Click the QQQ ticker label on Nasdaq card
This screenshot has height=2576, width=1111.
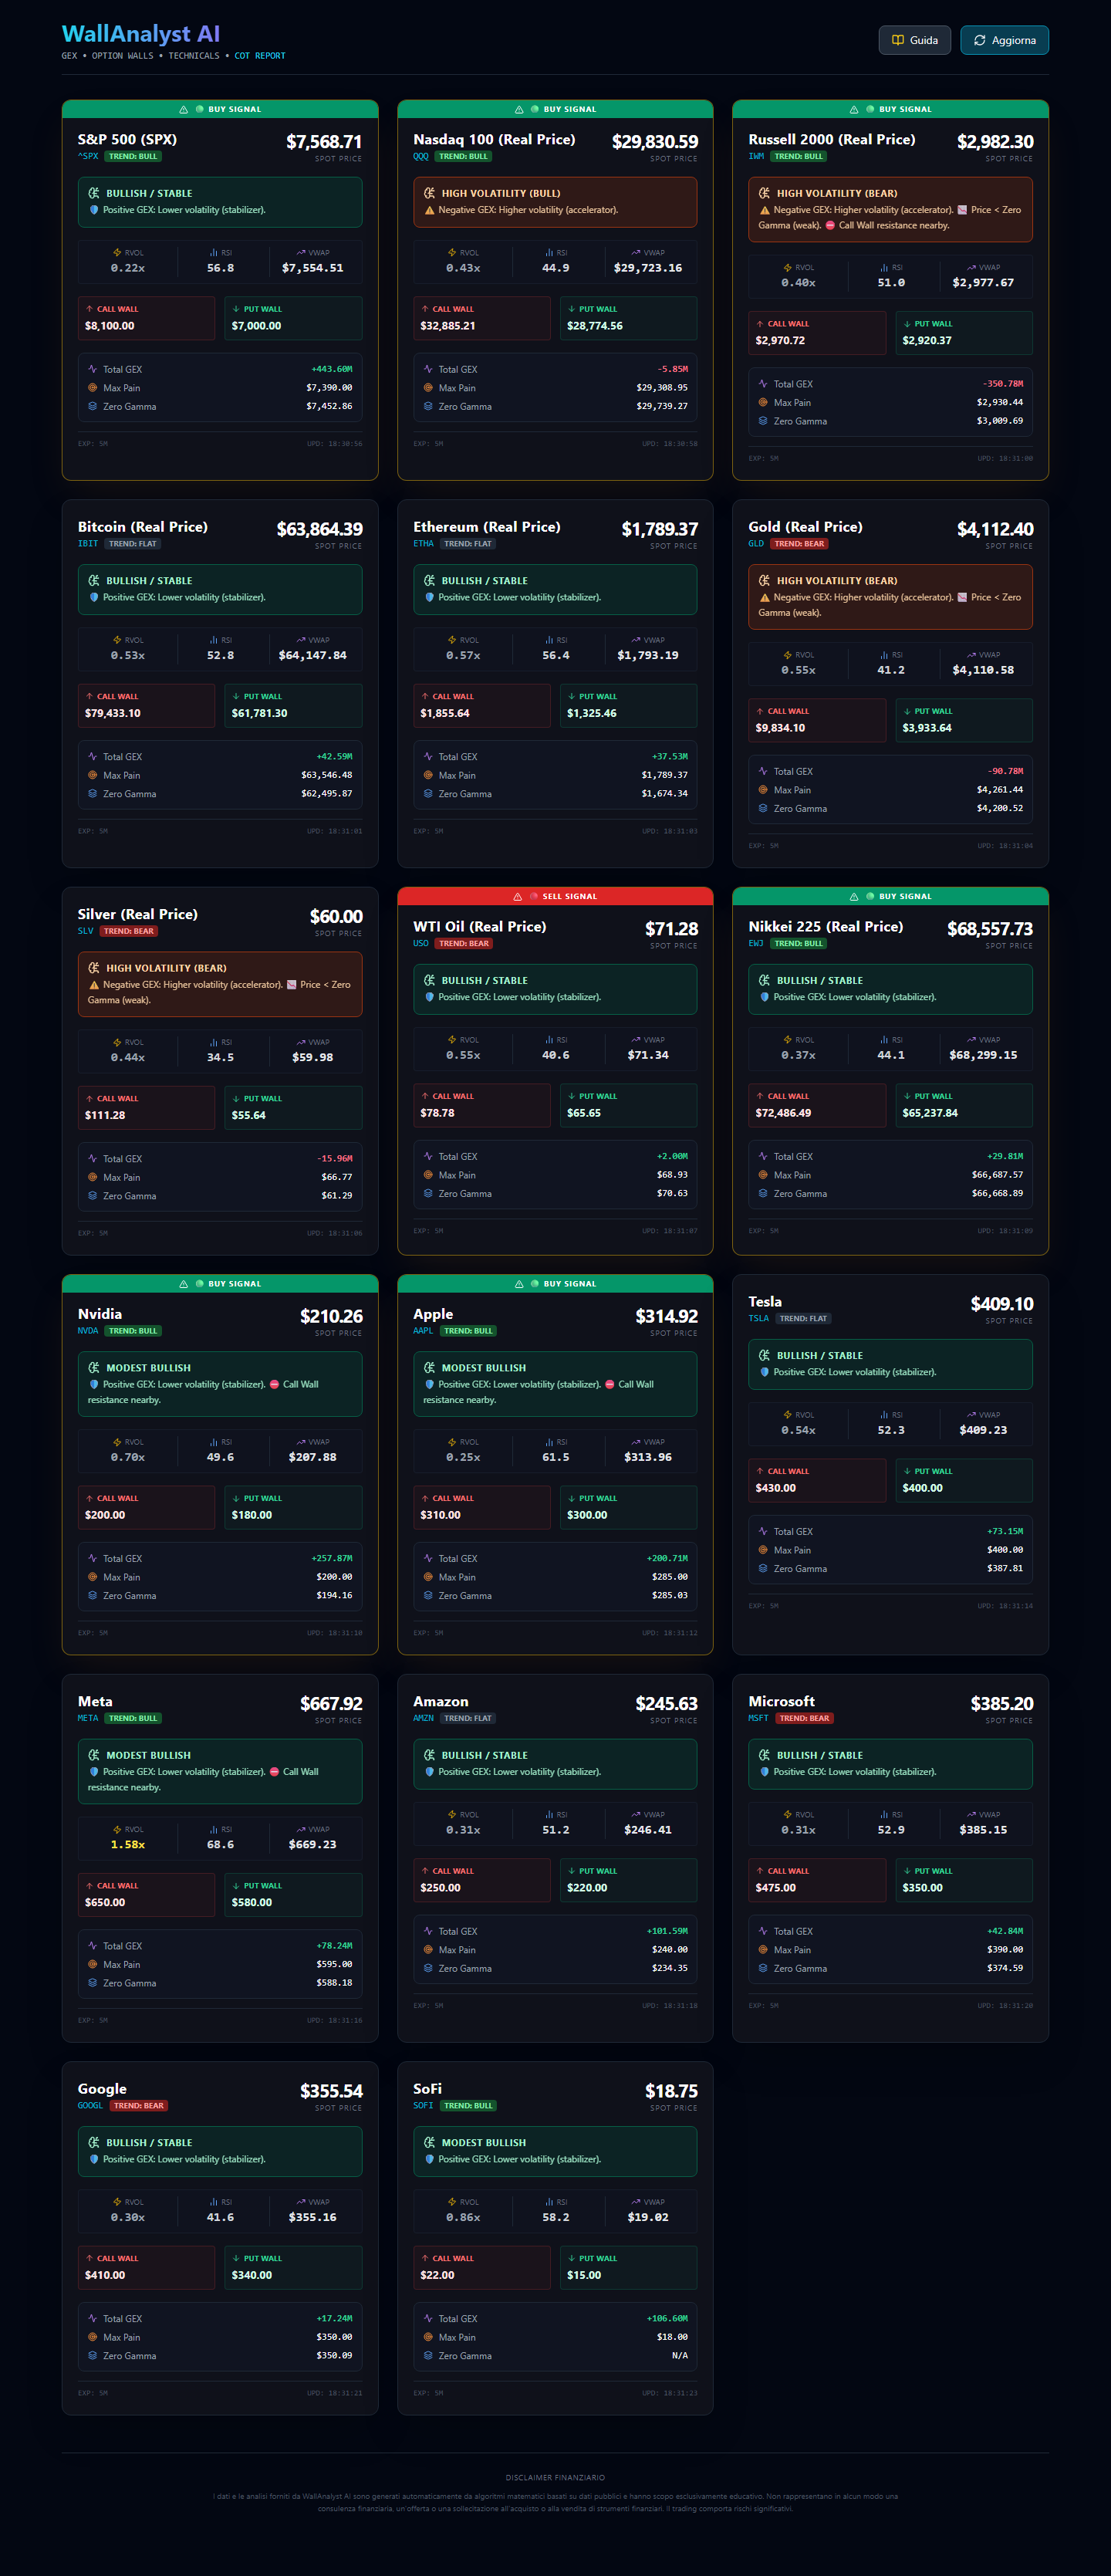click(x=421, y=156)
